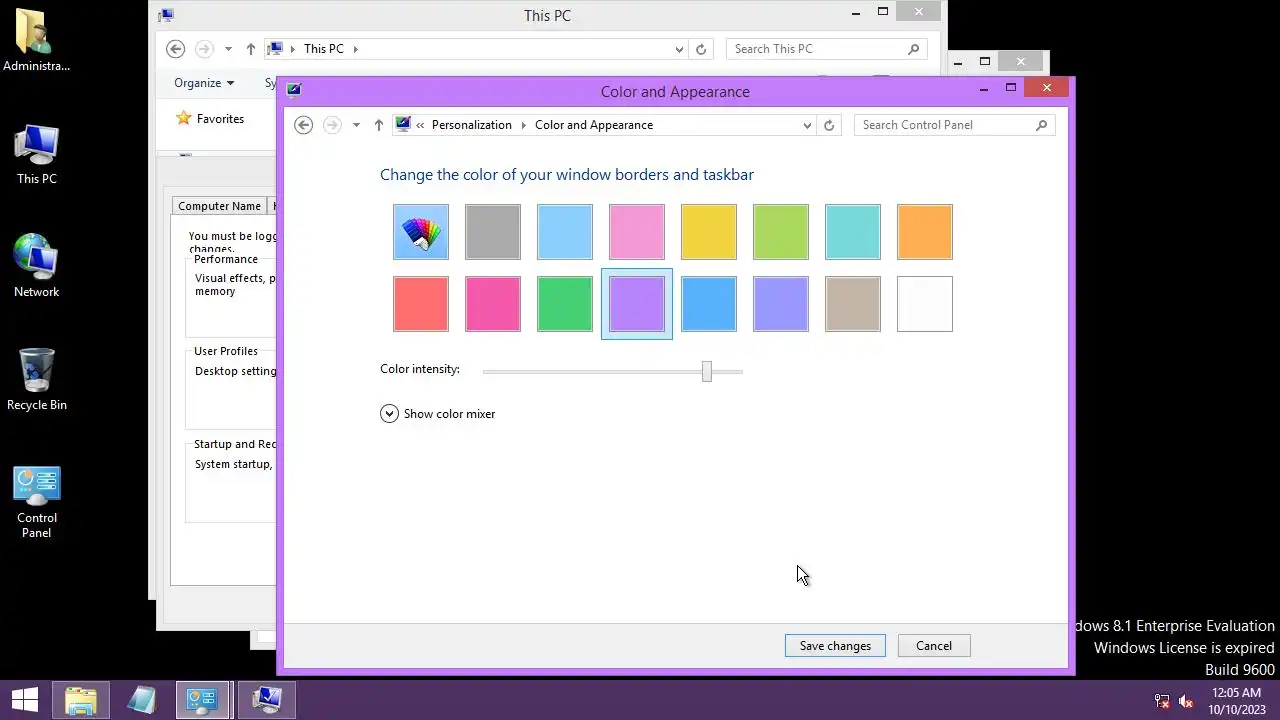1280x720 pixels.
Task: Click Save changes button
Action: (x=835, y=646)
